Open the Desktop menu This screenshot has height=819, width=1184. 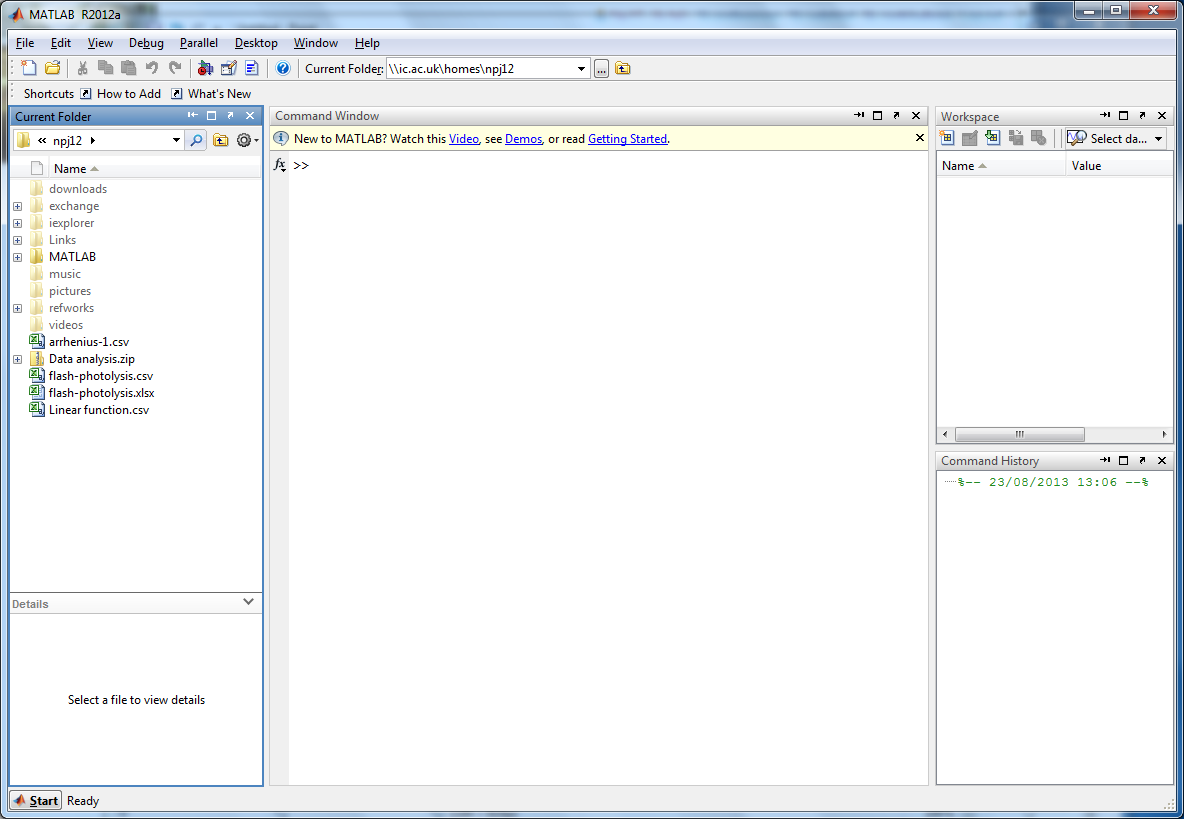tap(256, 43)
